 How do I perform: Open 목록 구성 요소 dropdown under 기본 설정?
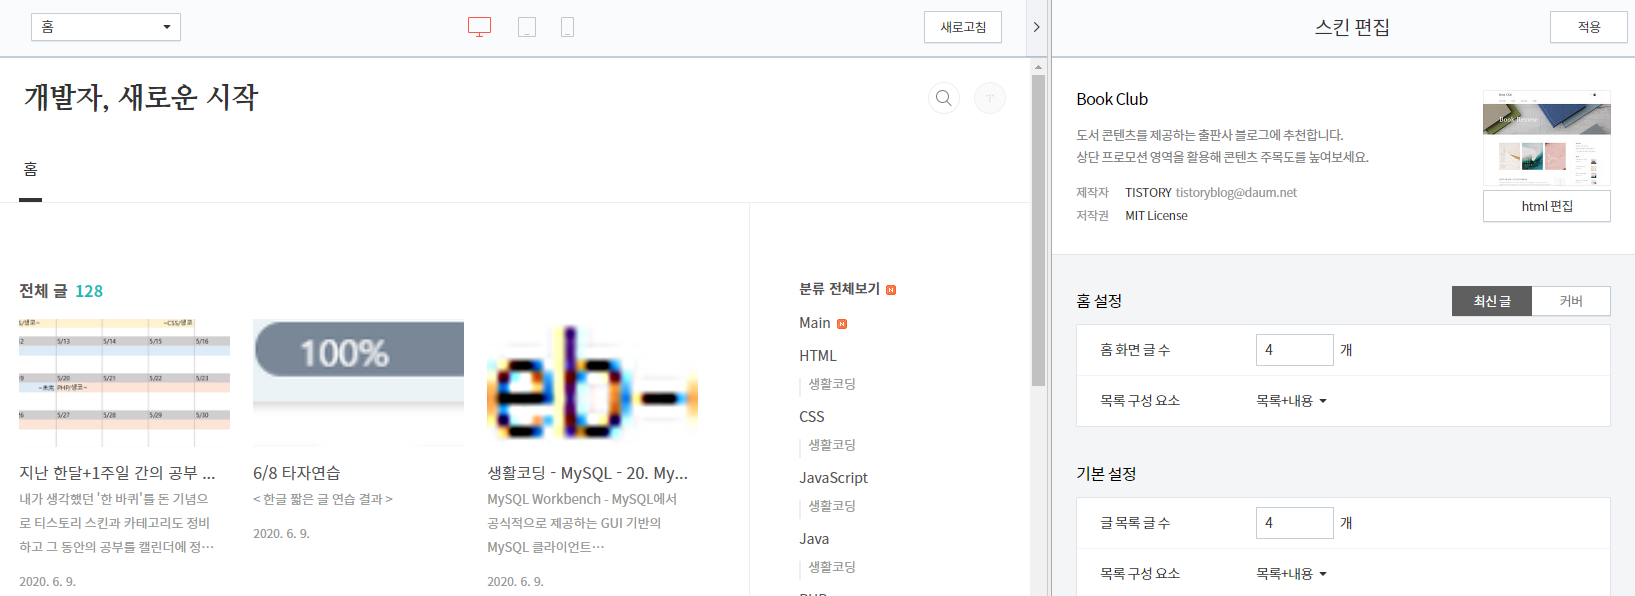1291,574
